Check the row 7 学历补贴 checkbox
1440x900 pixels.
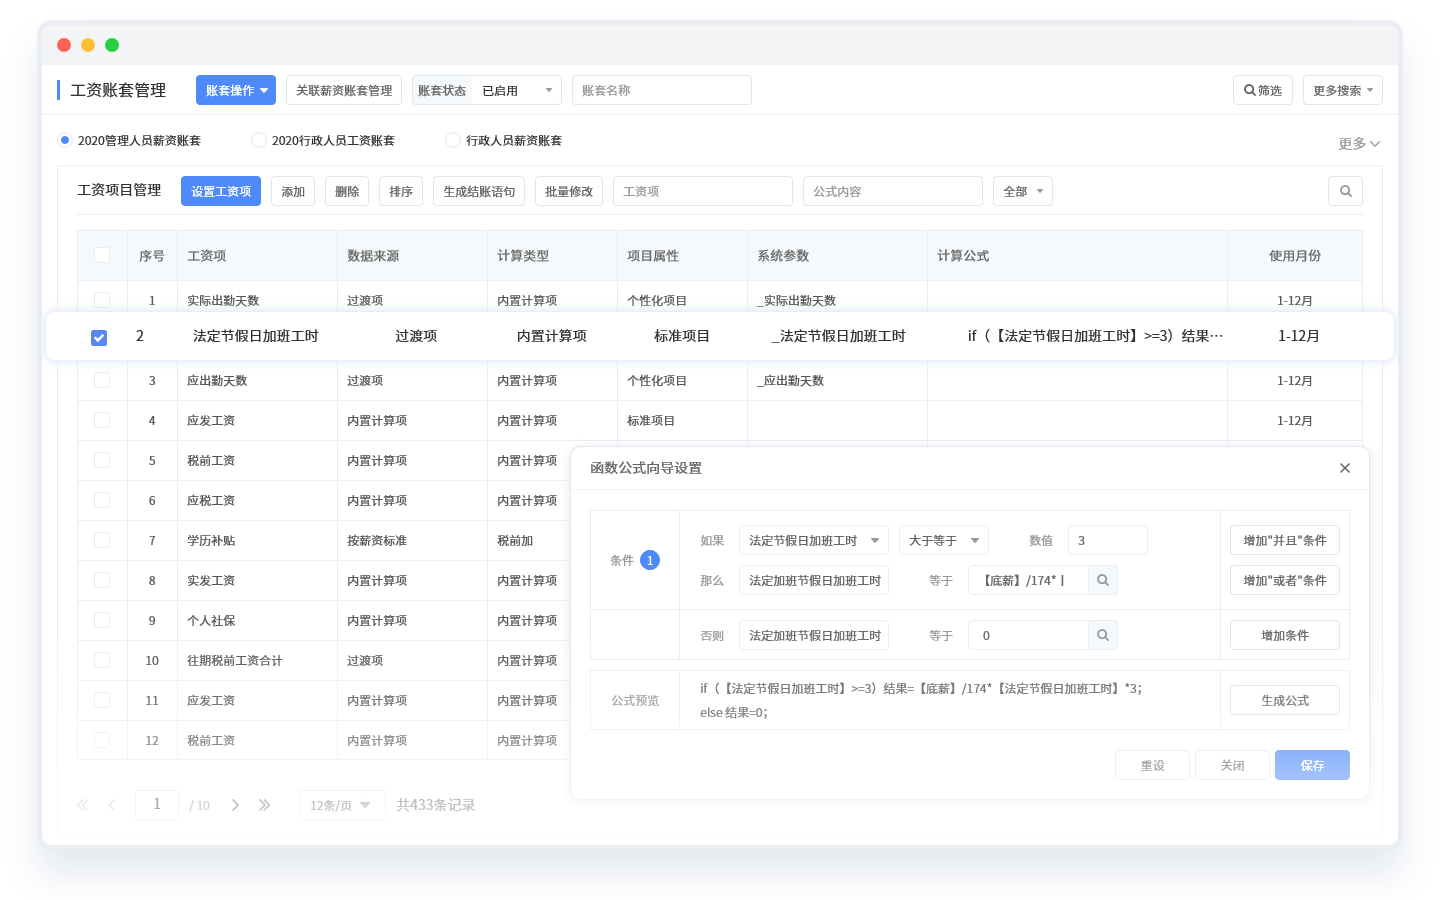click(x=102, y=540)
